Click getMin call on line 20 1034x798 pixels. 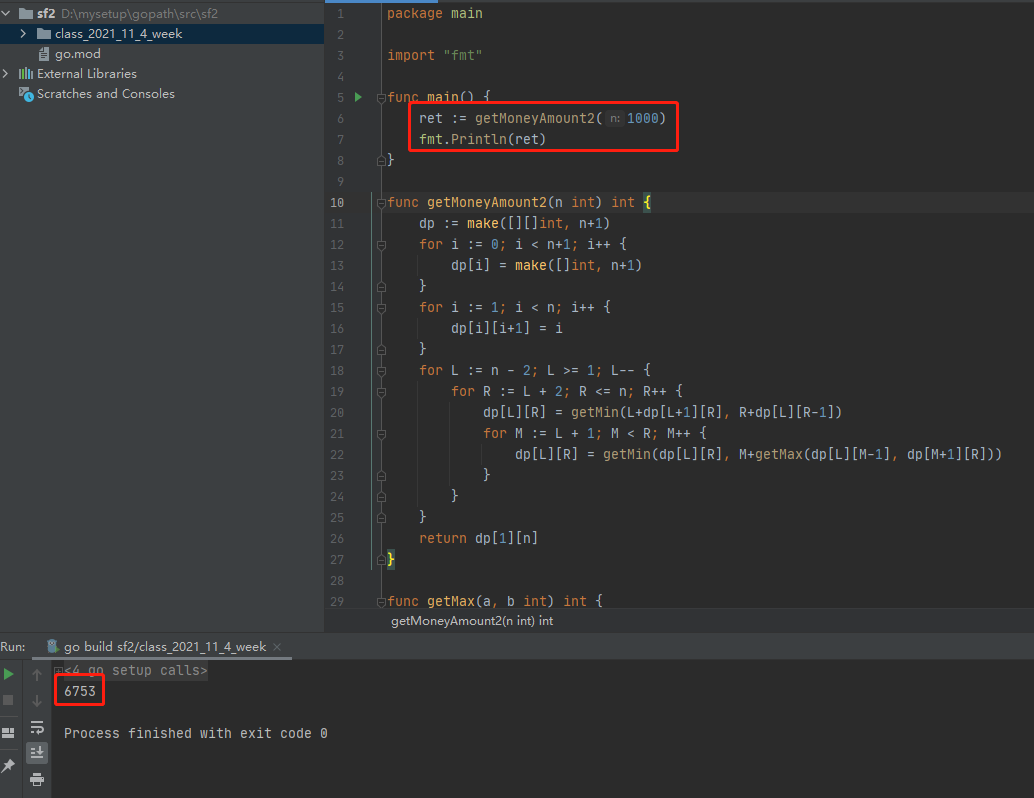tap(595, 412)
